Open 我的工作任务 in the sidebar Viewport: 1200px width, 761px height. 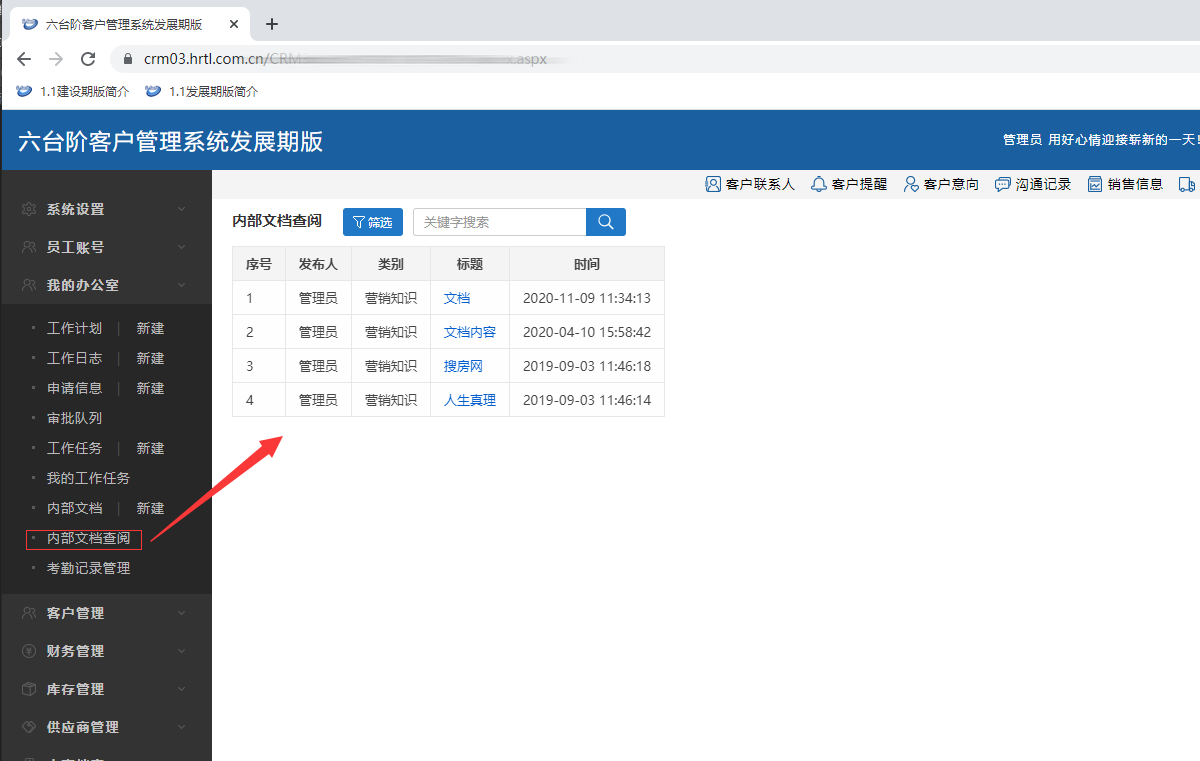click(88, 478)
